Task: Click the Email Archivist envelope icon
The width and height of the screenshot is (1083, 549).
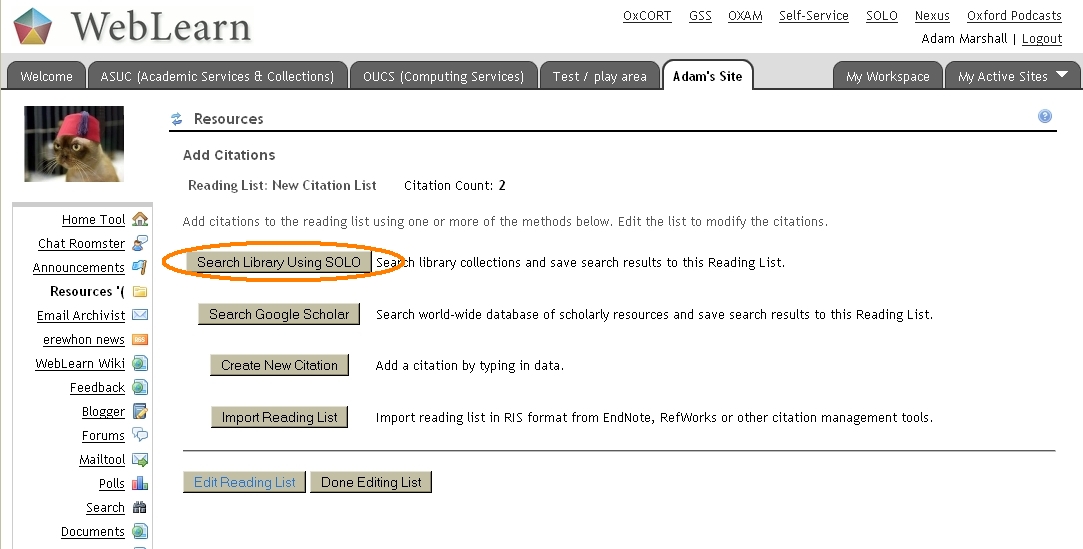Action: click(140, 315)
